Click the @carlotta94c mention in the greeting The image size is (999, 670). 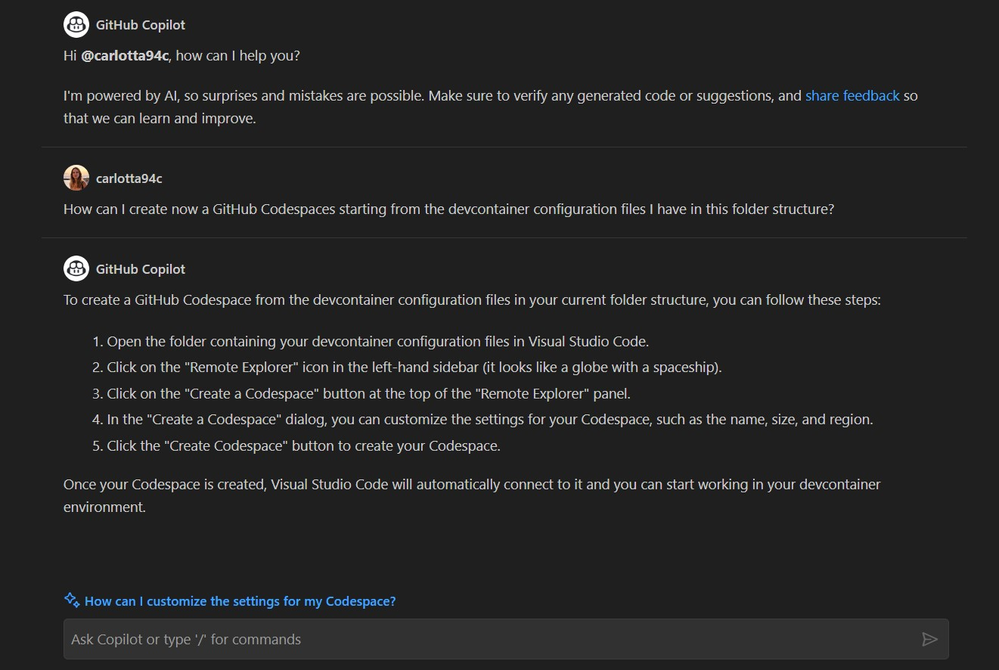click(x=125, y=55)
